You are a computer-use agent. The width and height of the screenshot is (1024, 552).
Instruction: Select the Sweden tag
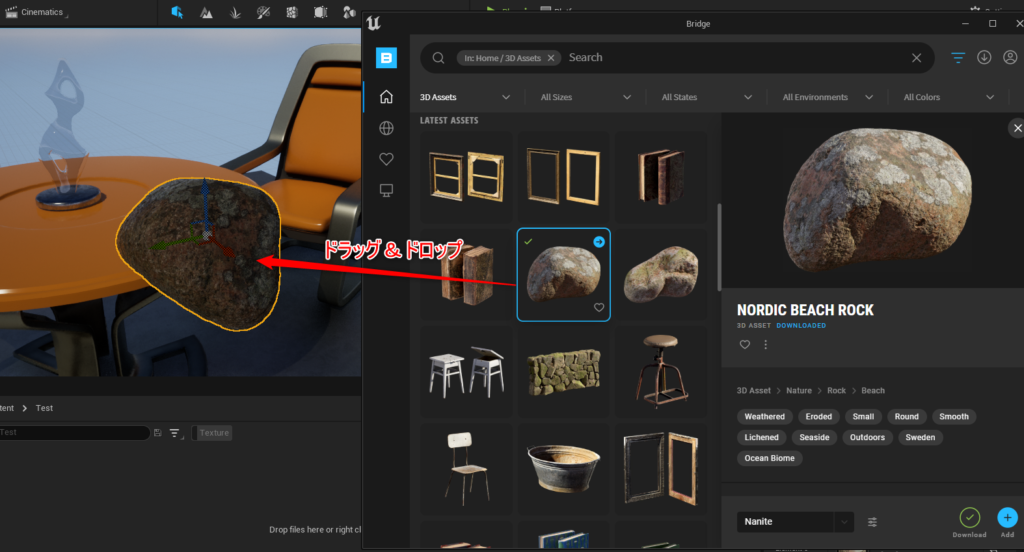coord(920,438)
